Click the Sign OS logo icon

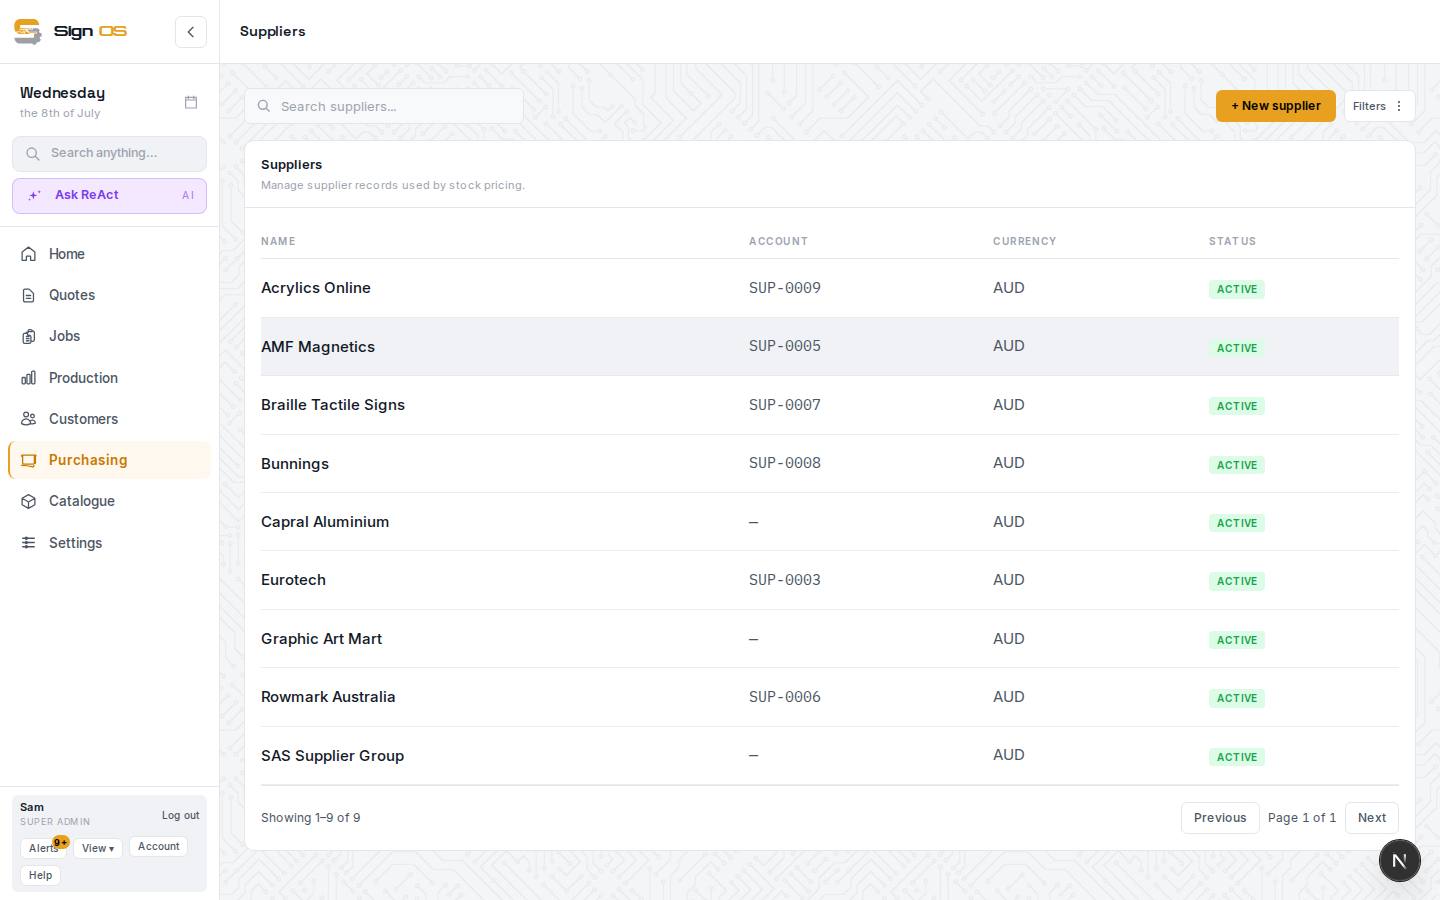coord(28,31)
